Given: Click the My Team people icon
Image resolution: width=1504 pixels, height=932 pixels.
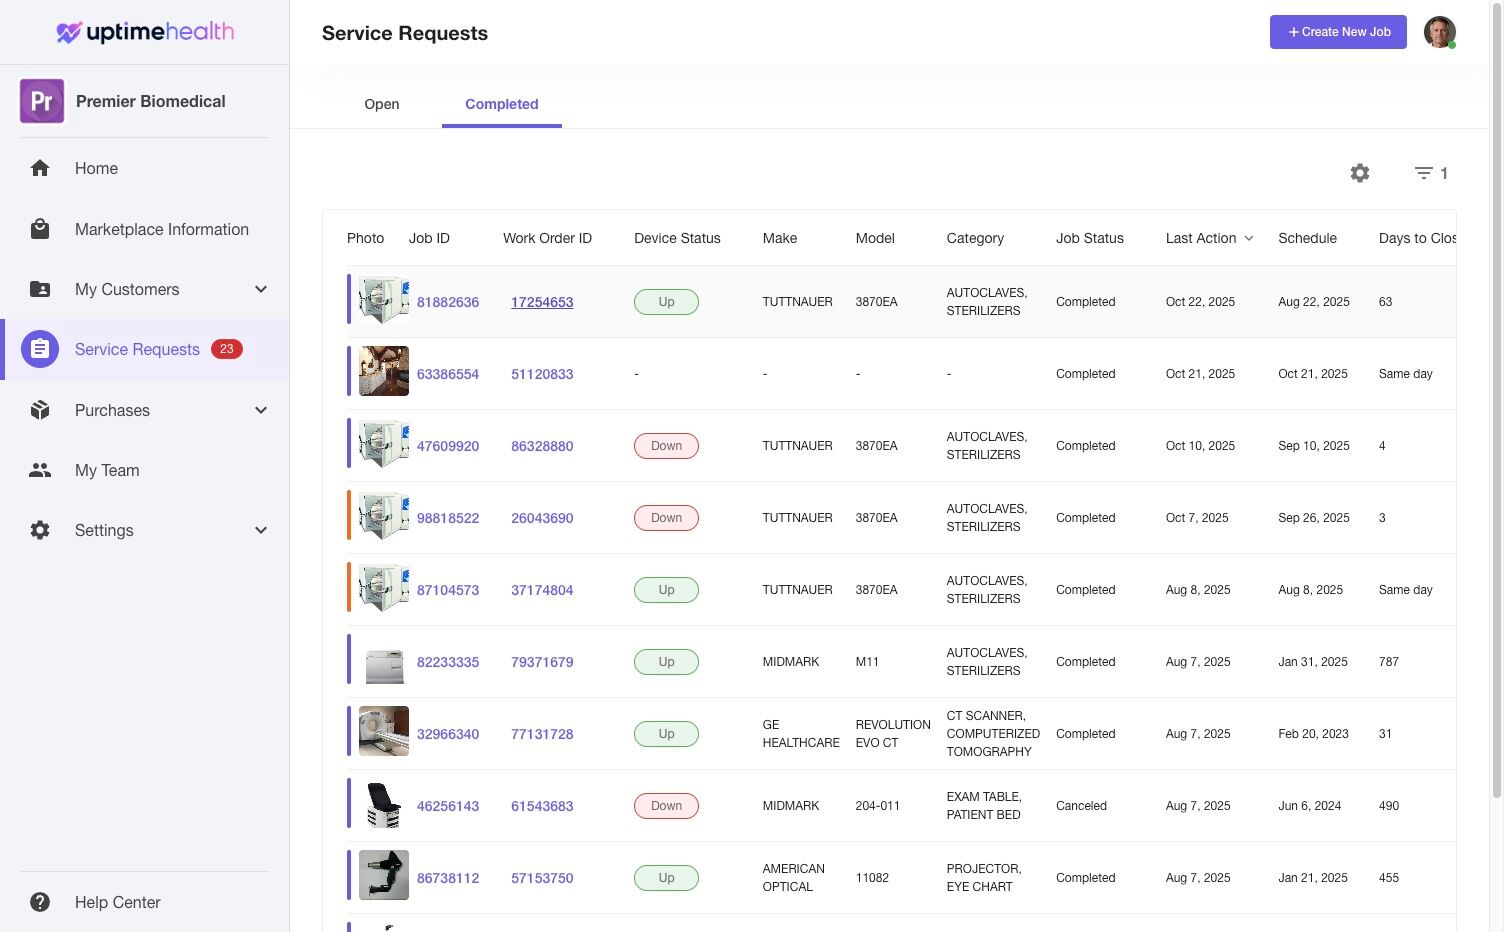Looking at the screenshot, I should click(x=40, y=470).
